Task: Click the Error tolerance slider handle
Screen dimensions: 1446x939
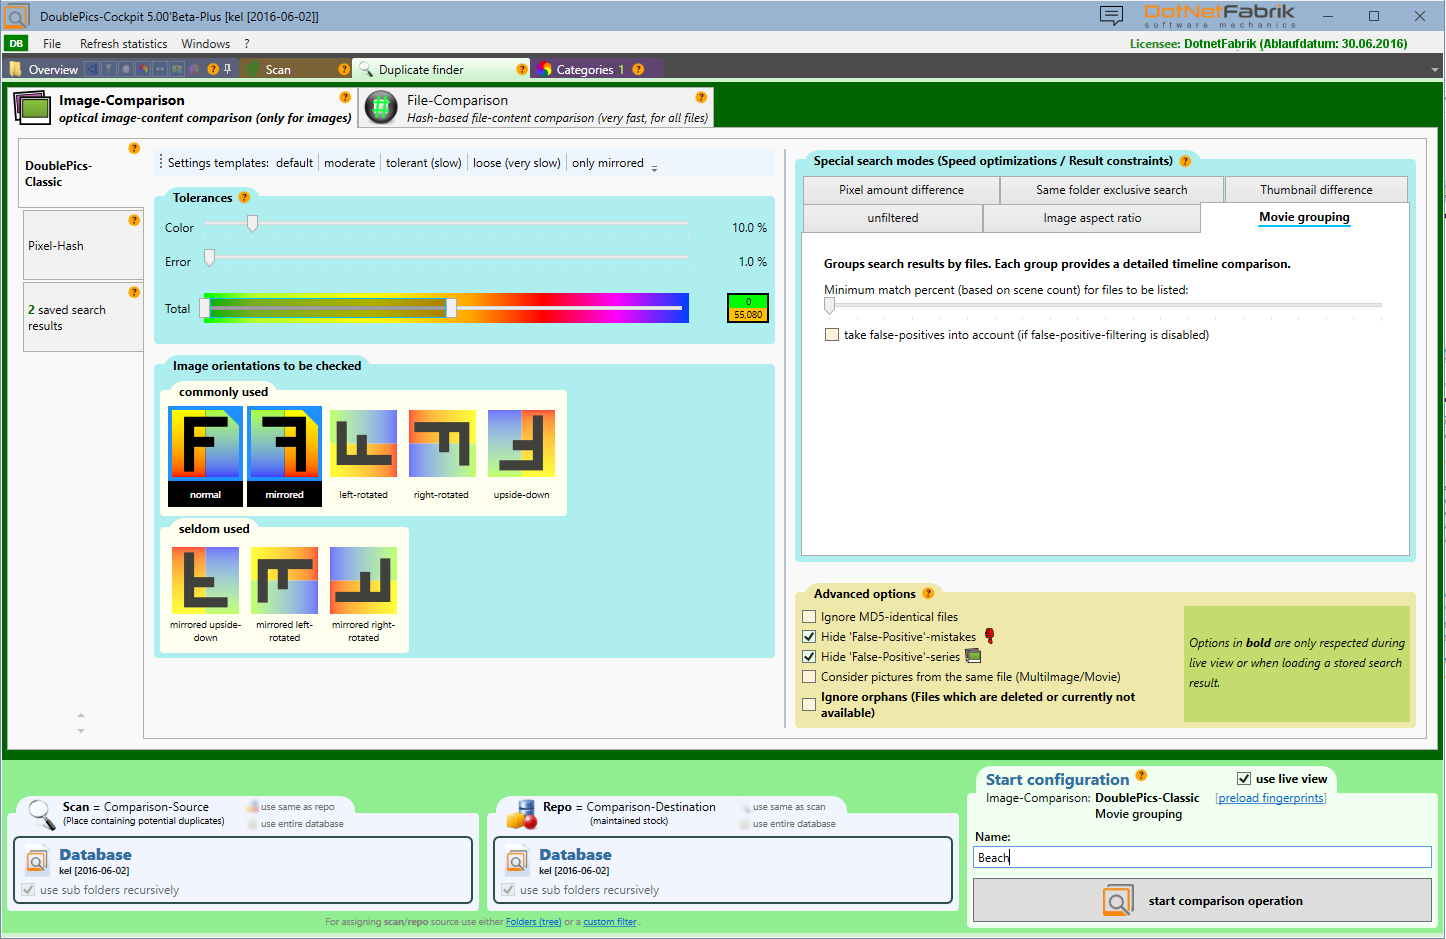Action: [209, 258]
